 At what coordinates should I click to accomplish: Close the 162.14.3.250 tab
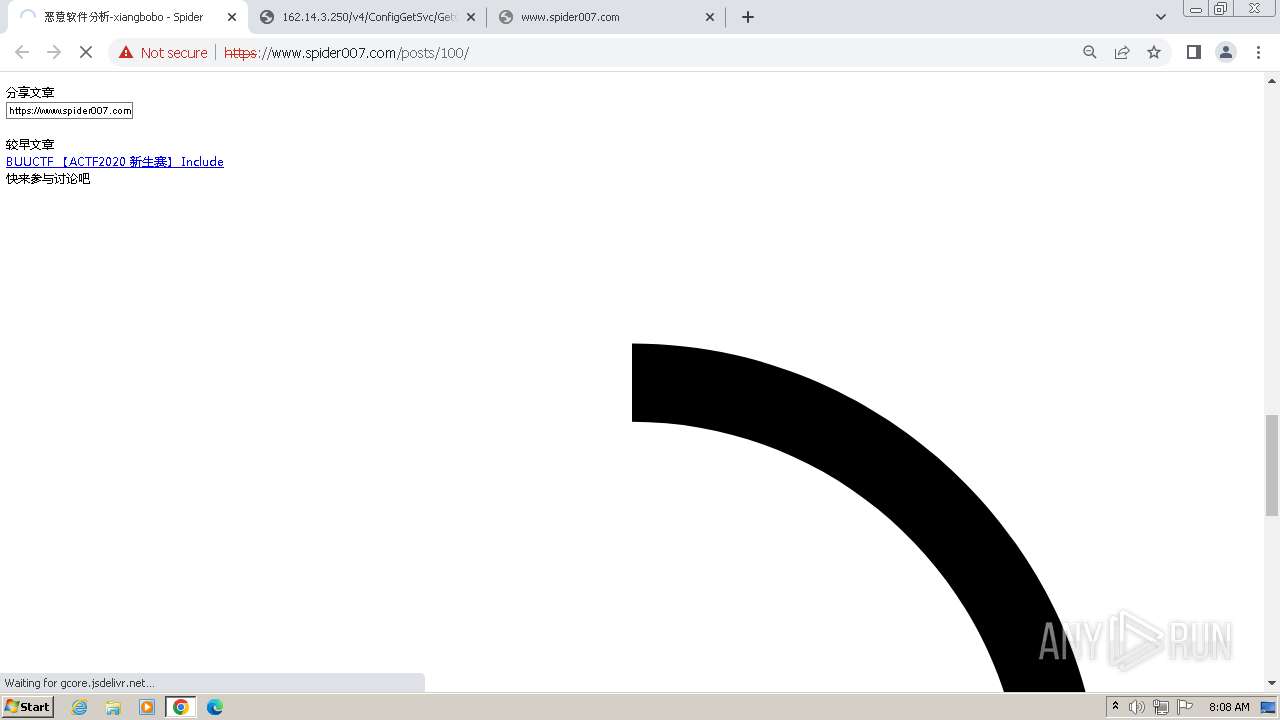click(471, 17)
